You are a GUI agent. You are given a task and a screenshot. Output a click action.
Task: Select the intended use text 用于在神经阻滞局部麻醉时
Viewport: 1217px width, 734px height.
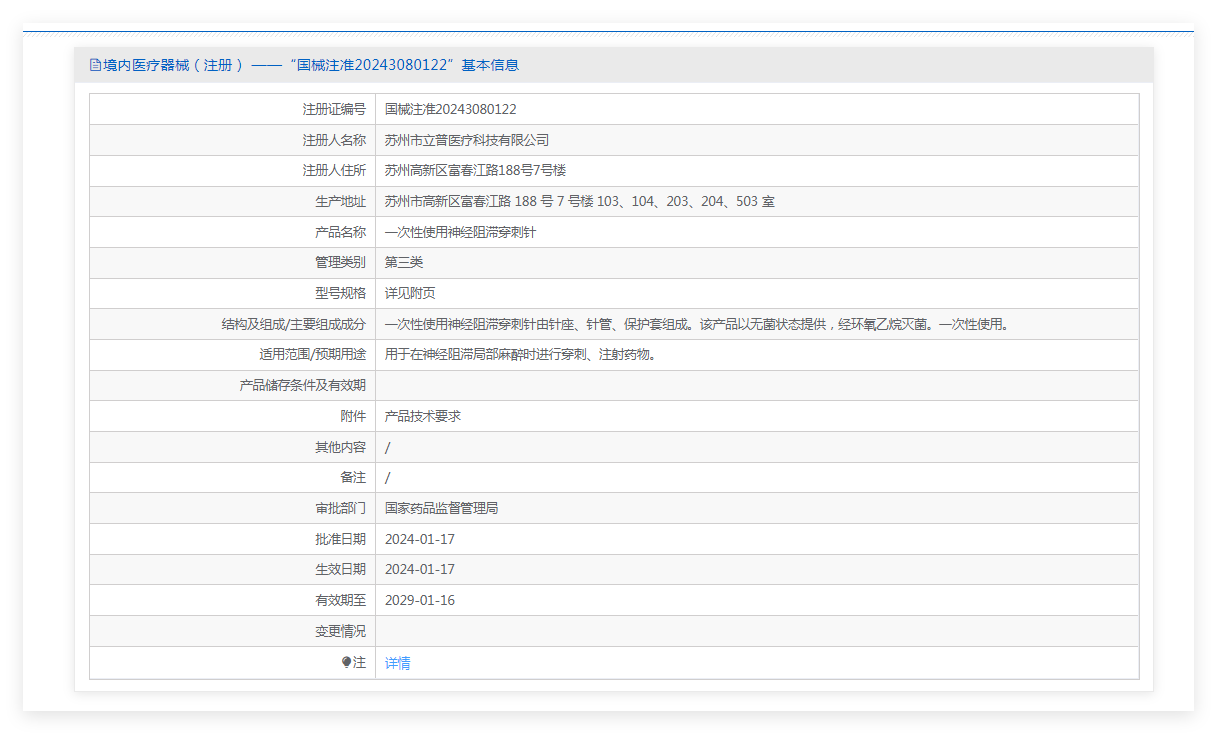pyautogui.click(x=521, y=354)
